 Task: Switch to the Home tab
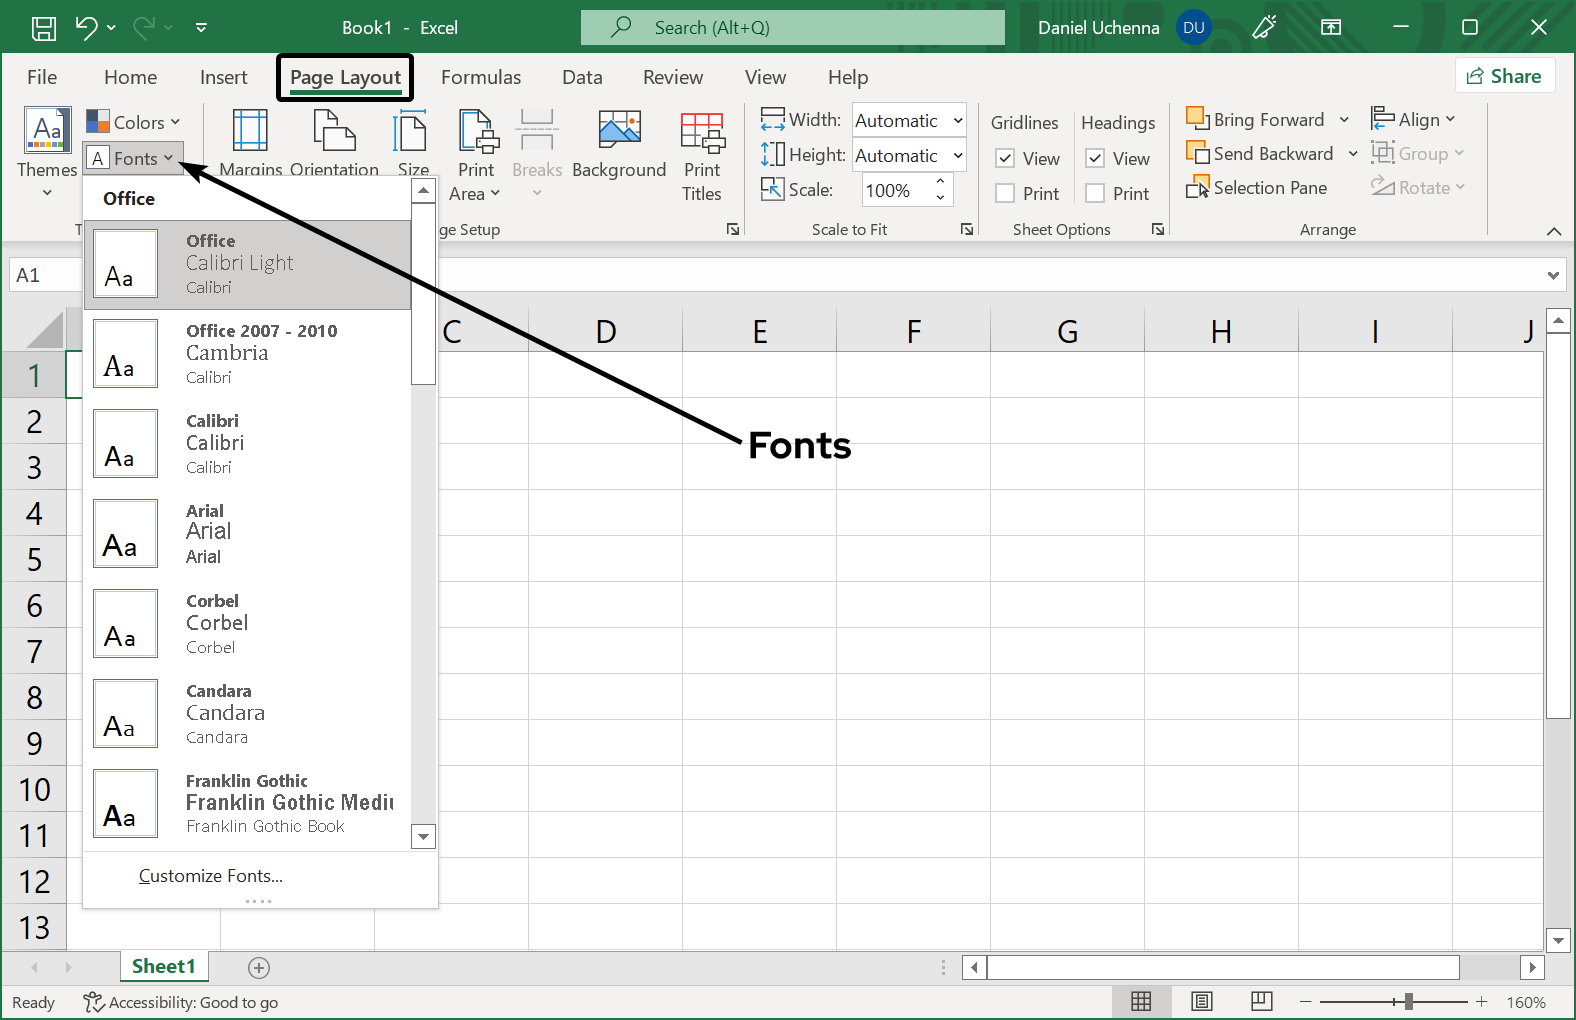pyautogui.click(x=130, y=77)
